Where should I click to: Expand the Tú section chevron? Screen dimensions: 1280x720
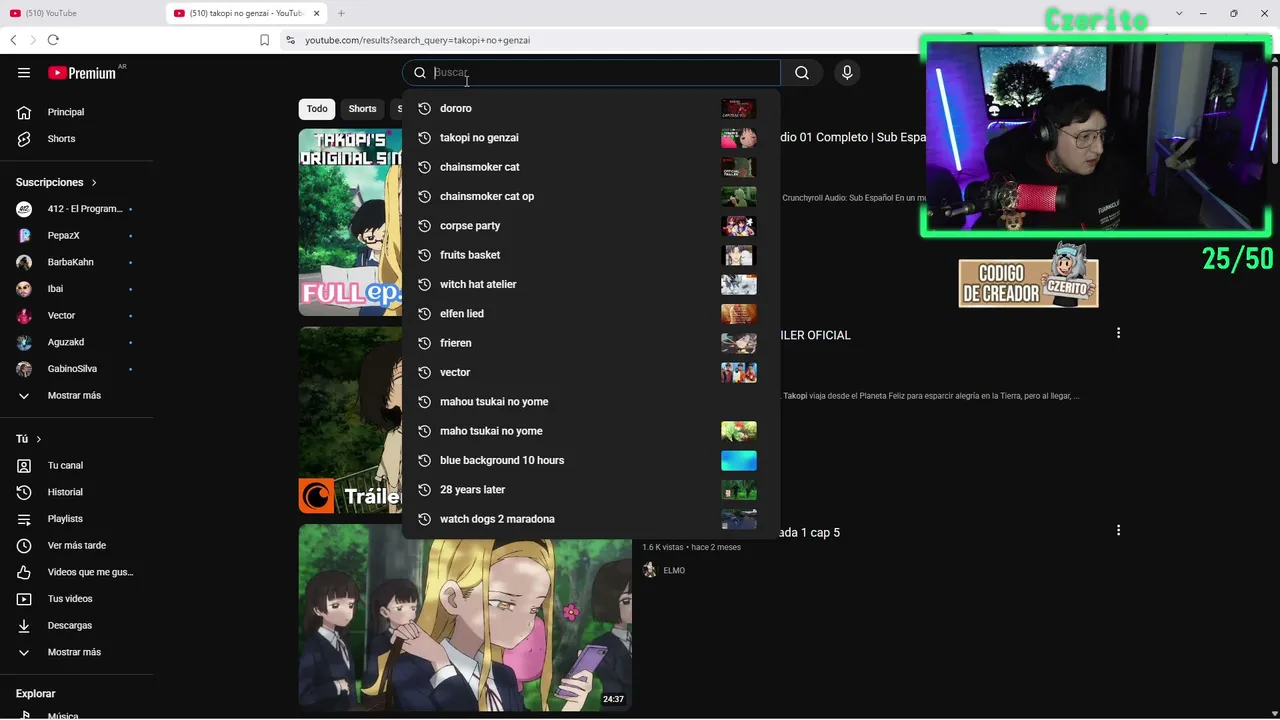click(39, 439)
